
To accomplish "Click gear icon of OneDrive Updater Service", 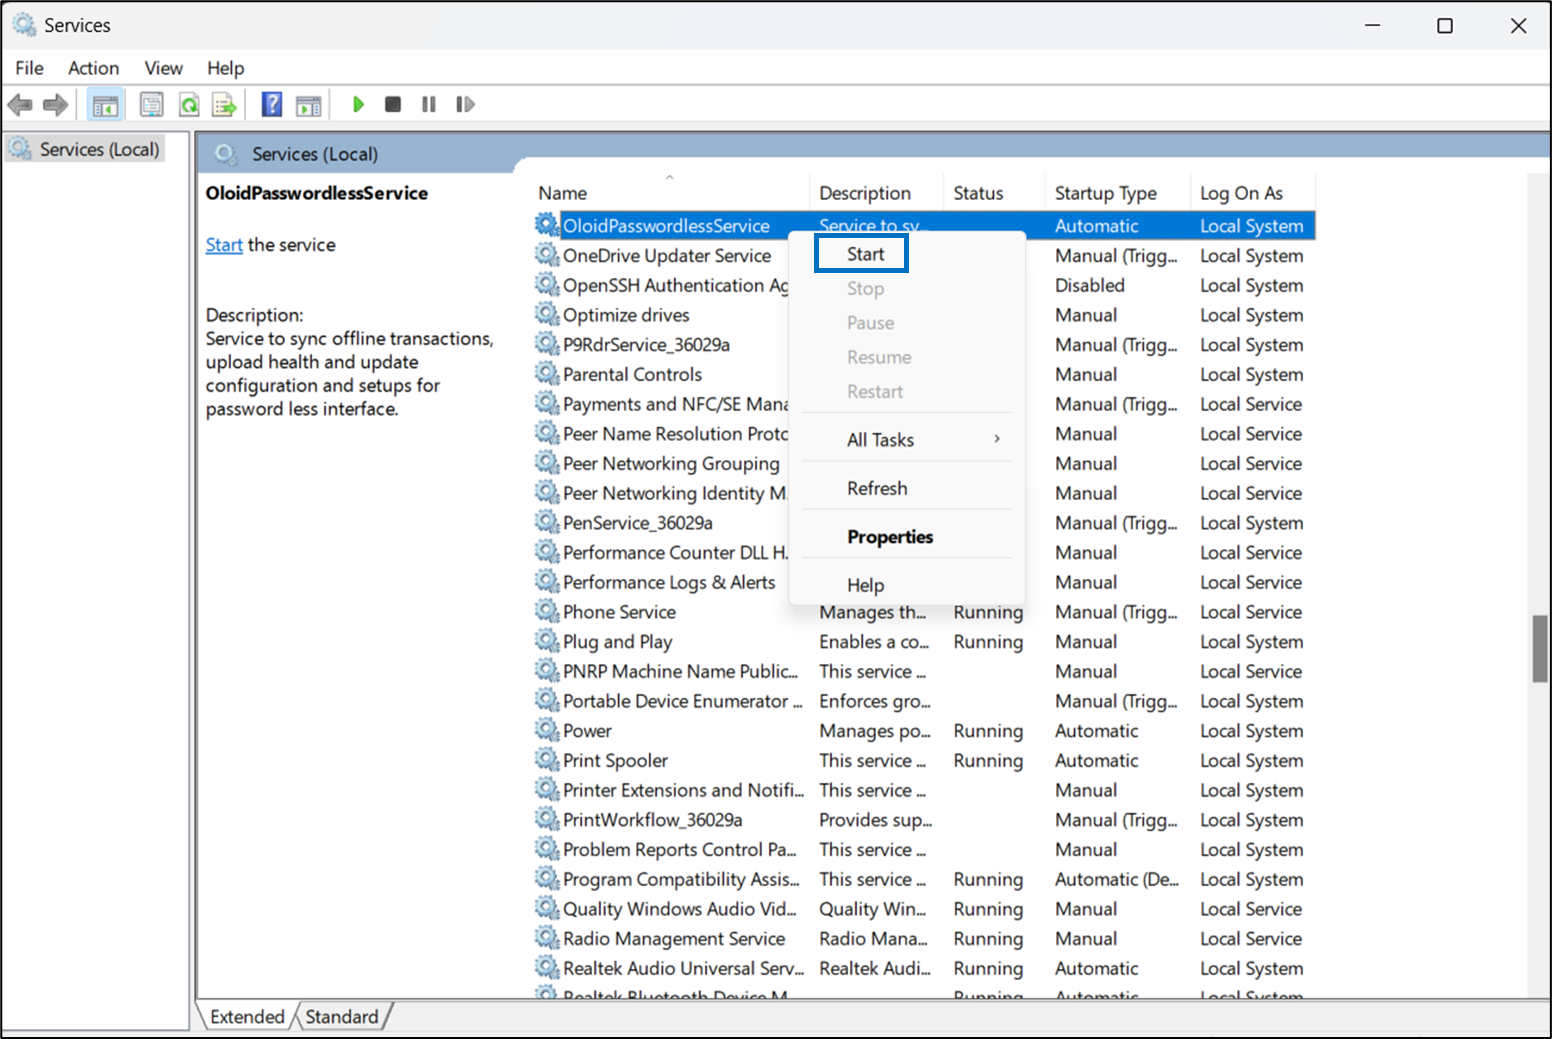I will pos(547,255).
